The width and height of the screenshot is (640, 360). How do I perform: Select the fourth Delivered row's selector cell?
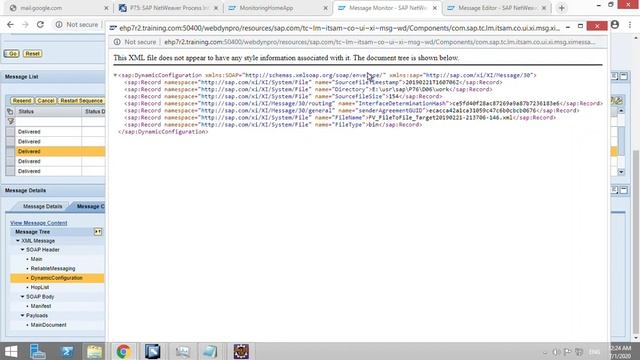pyautogui.click(x=10, y=161)
